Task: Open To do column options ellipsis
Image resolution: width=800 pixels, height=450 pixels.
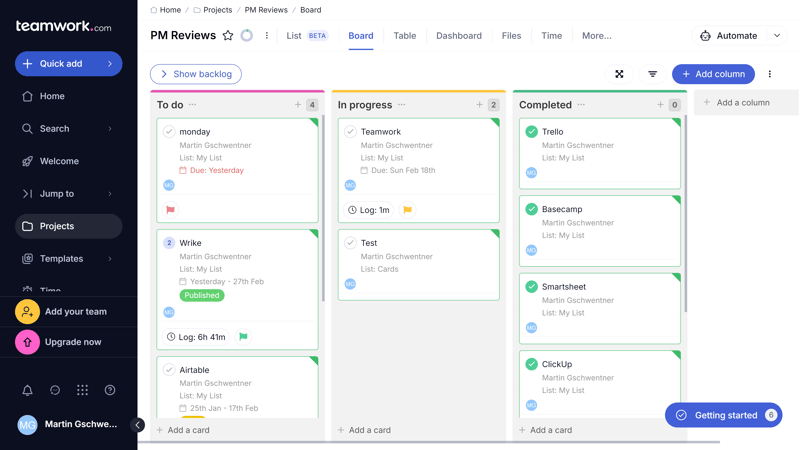Action: 192,105
